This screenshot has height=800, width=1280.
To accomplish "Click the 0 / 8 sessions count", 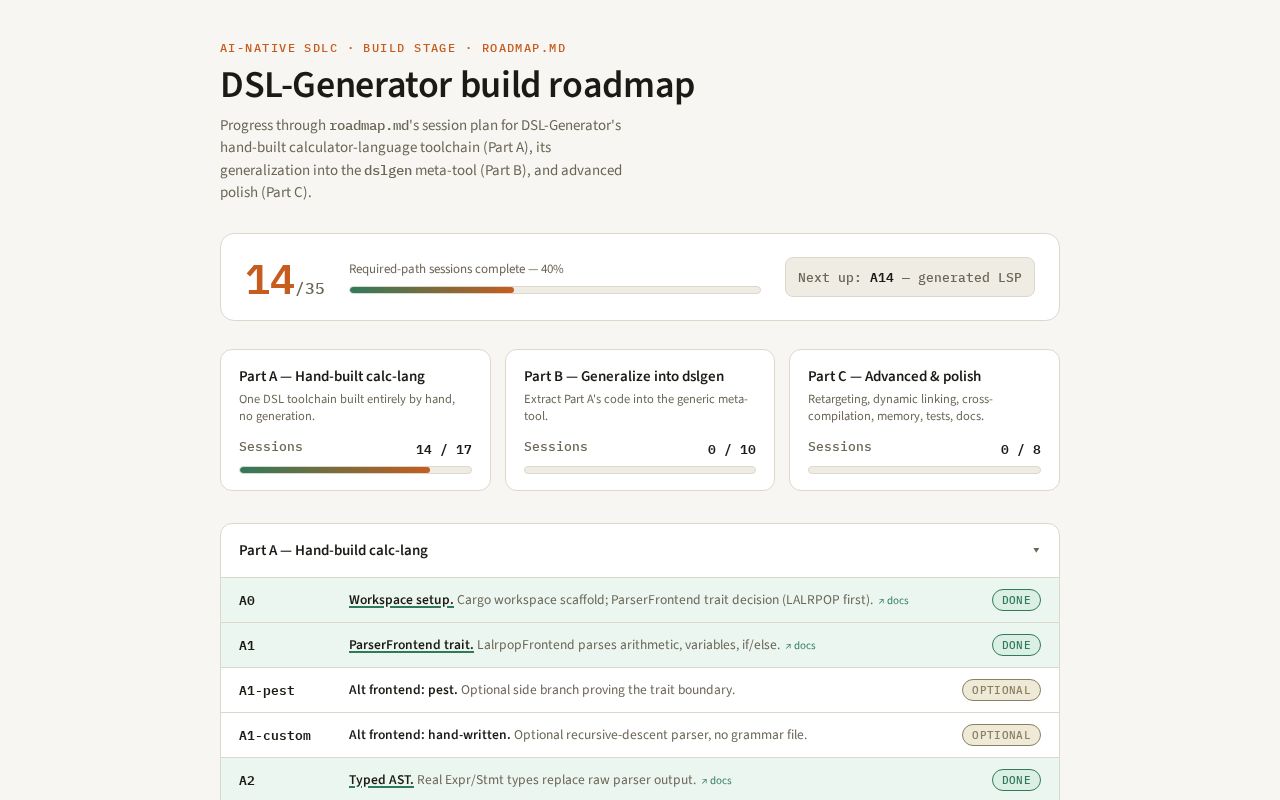I will click(x=1021, y=449).
